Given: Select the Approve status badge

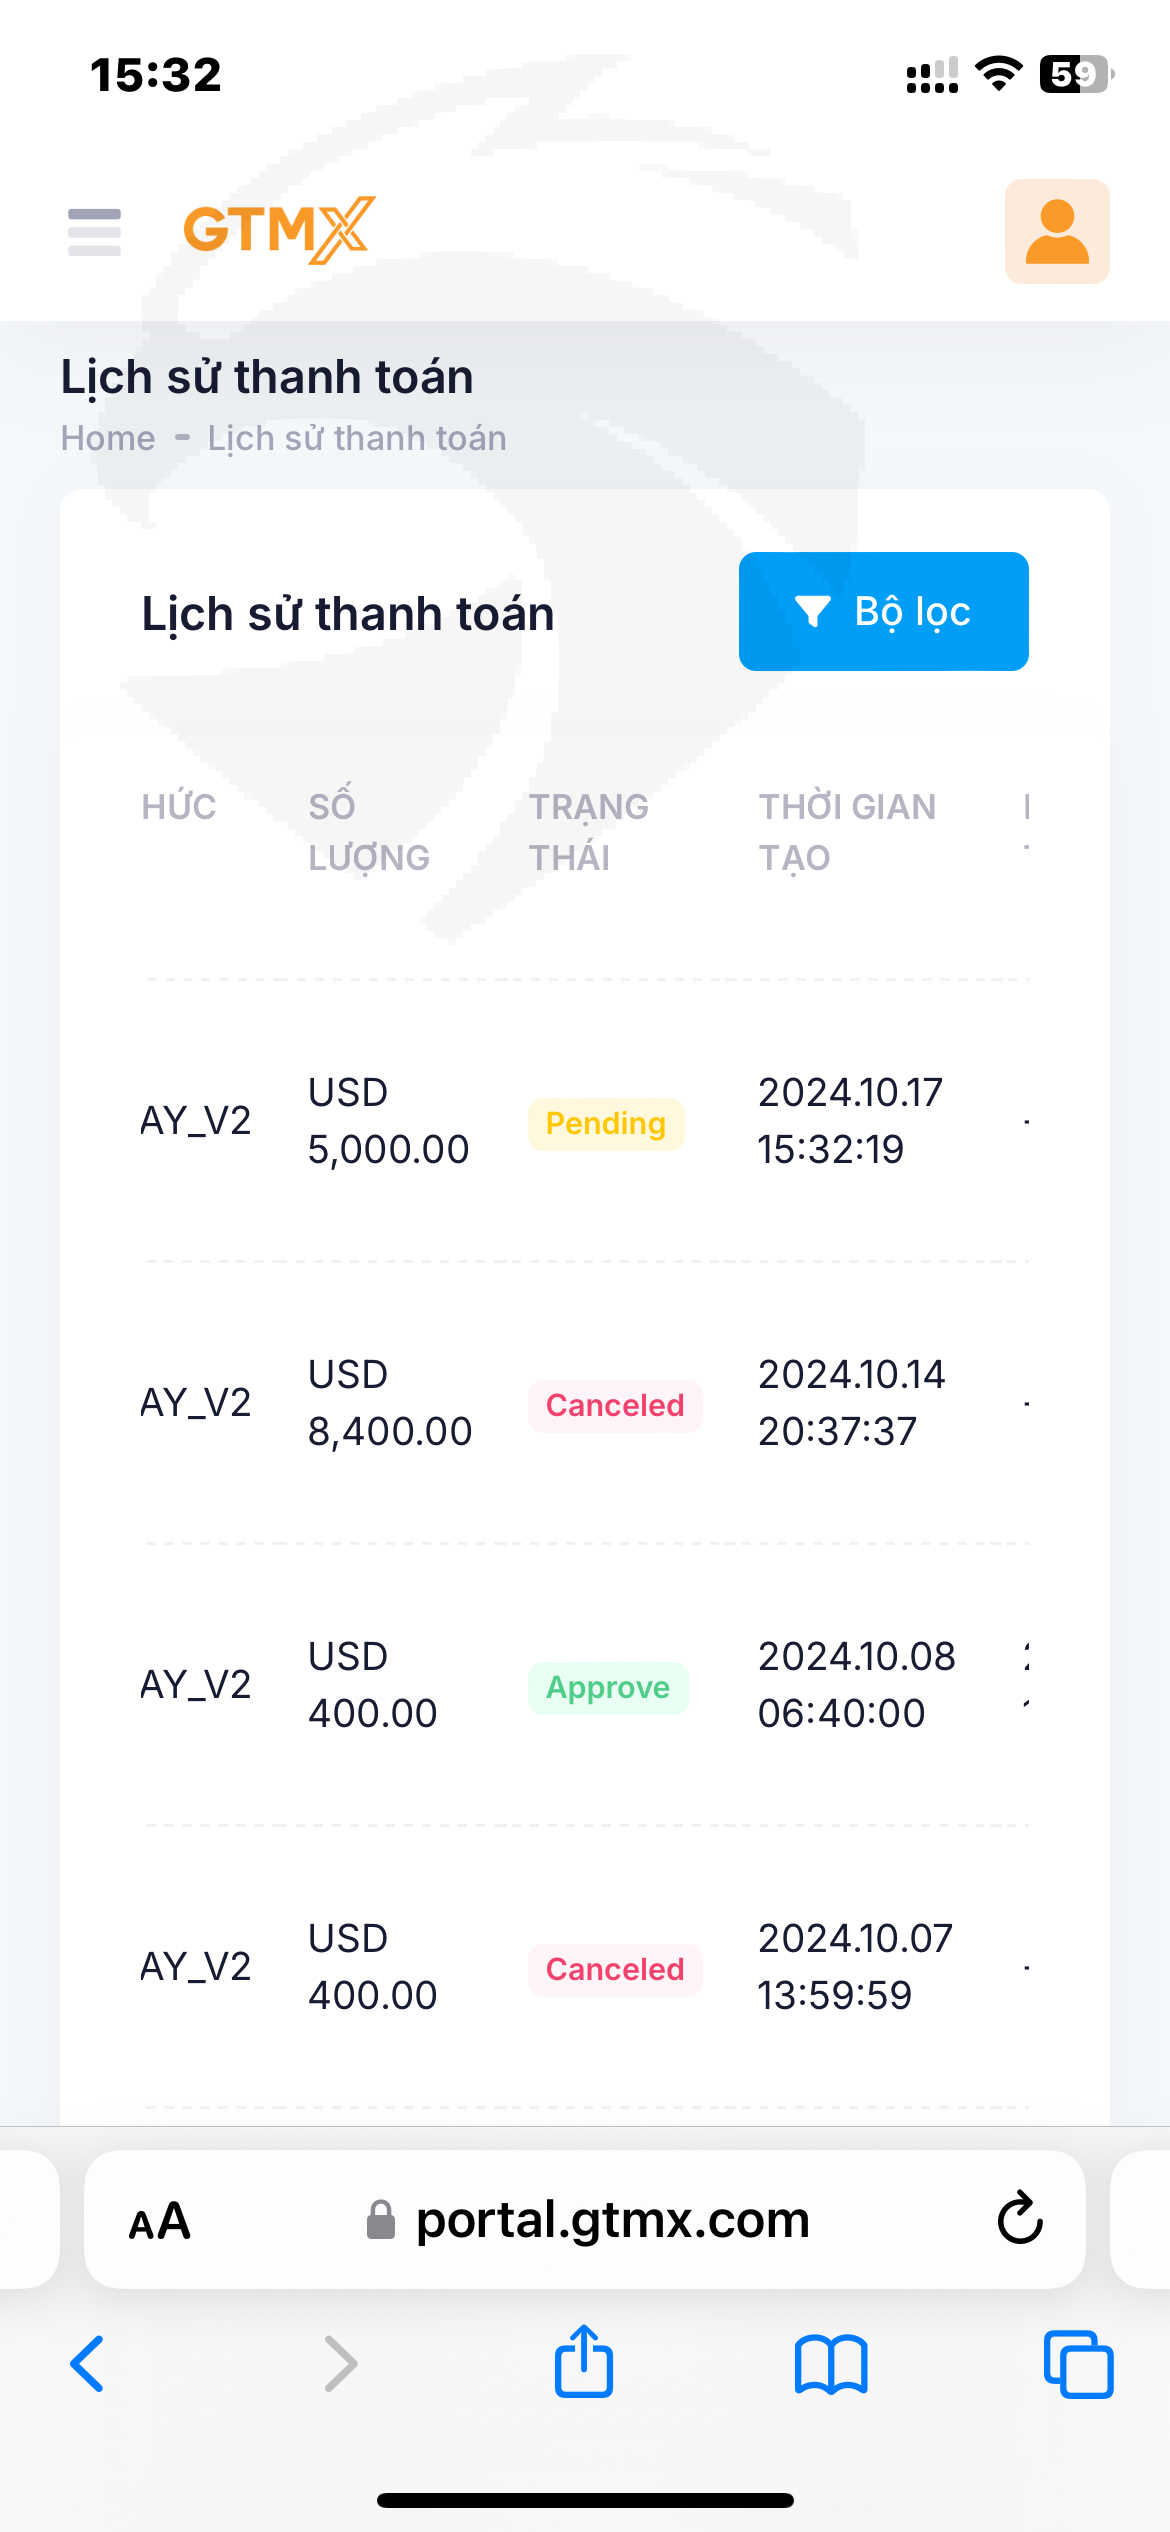Looking at the screenshot, I should tap(607, 1688).
